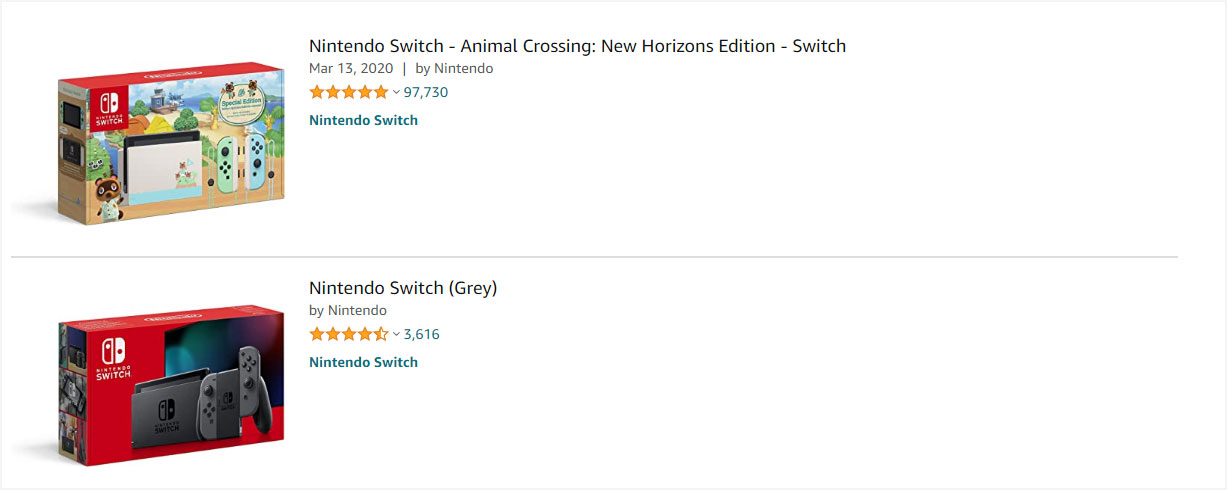Expand the rating chevron beside 97,730
Screen dimensions: 1227x490
point(396,92)
